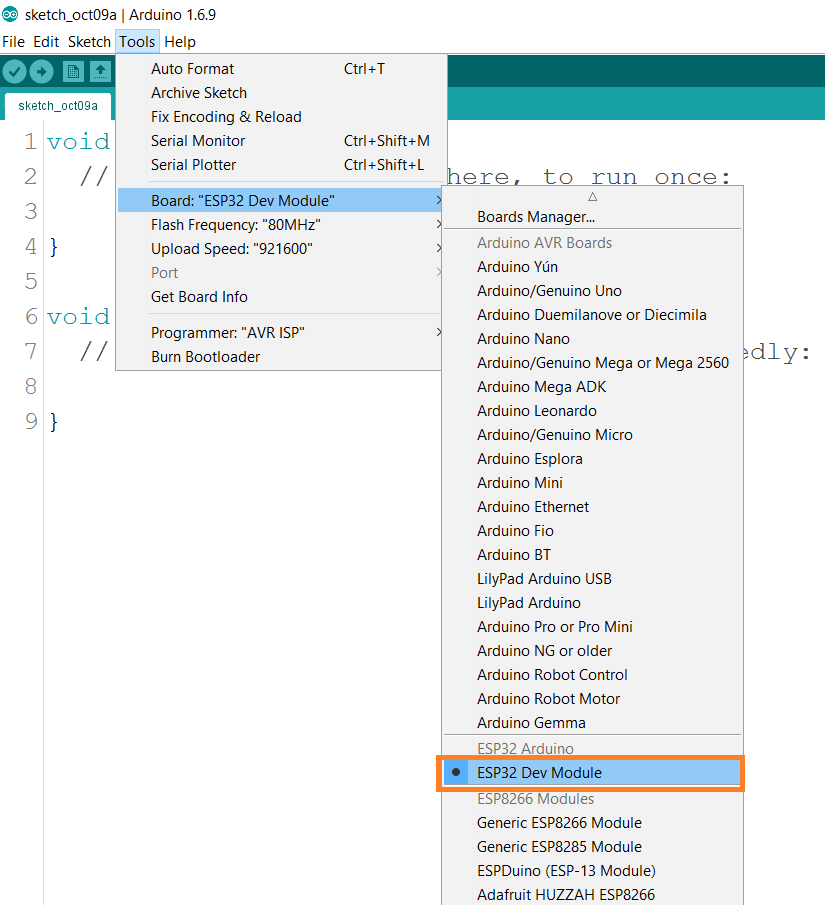This screenshot has height=905, width=827.
Task: Select Generic ESP8285 Module board
Action: pyautogui.click(x=593, y=847)
